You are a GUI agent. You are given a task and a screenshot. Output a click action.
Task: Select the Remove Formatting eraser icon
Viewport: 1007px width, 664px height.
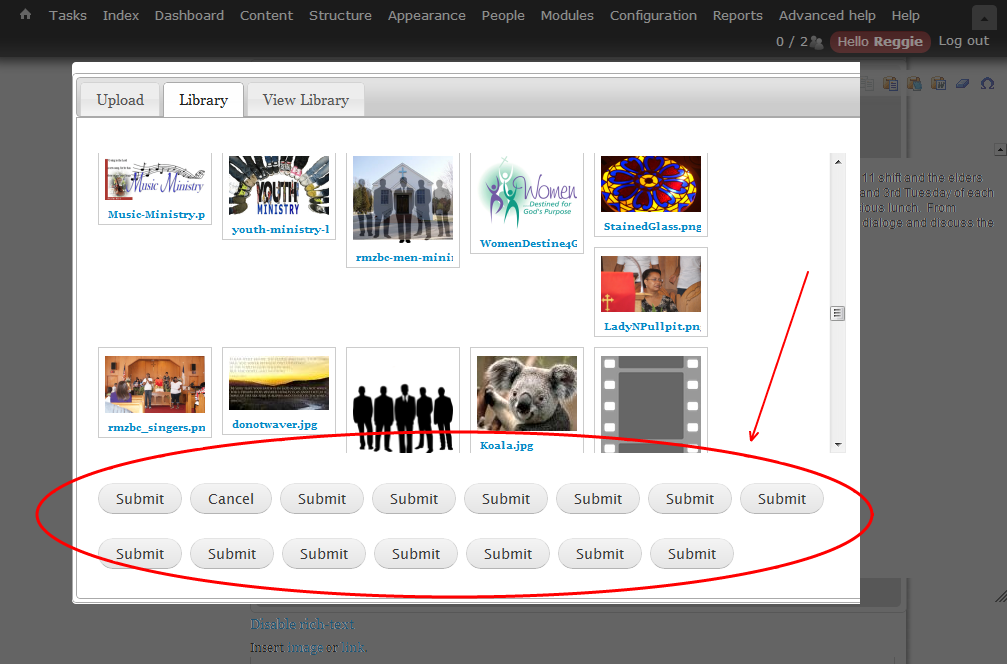962,83
